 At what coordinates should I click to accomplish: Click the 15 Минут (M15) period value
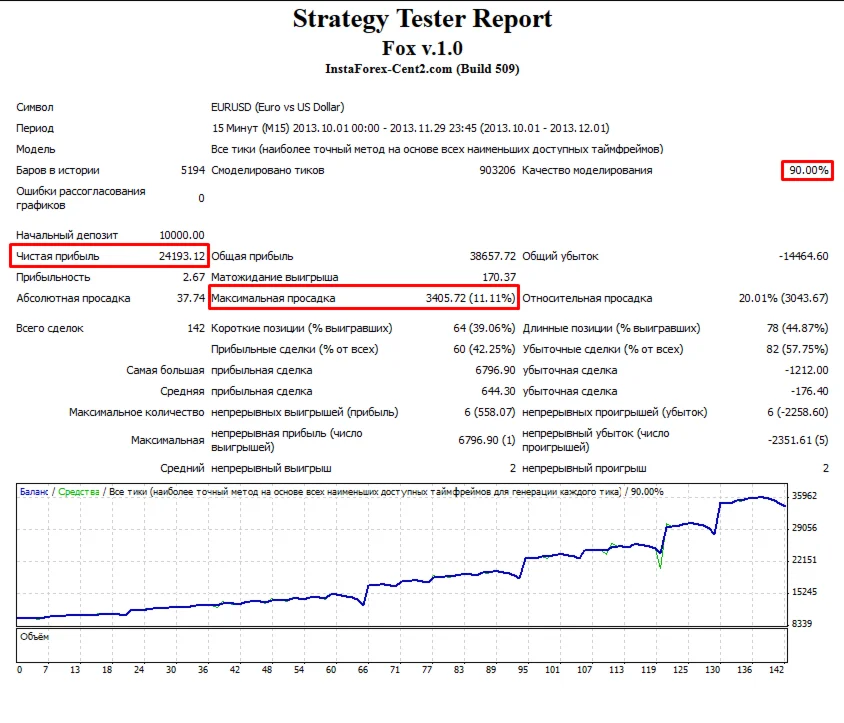coord(410,128)
